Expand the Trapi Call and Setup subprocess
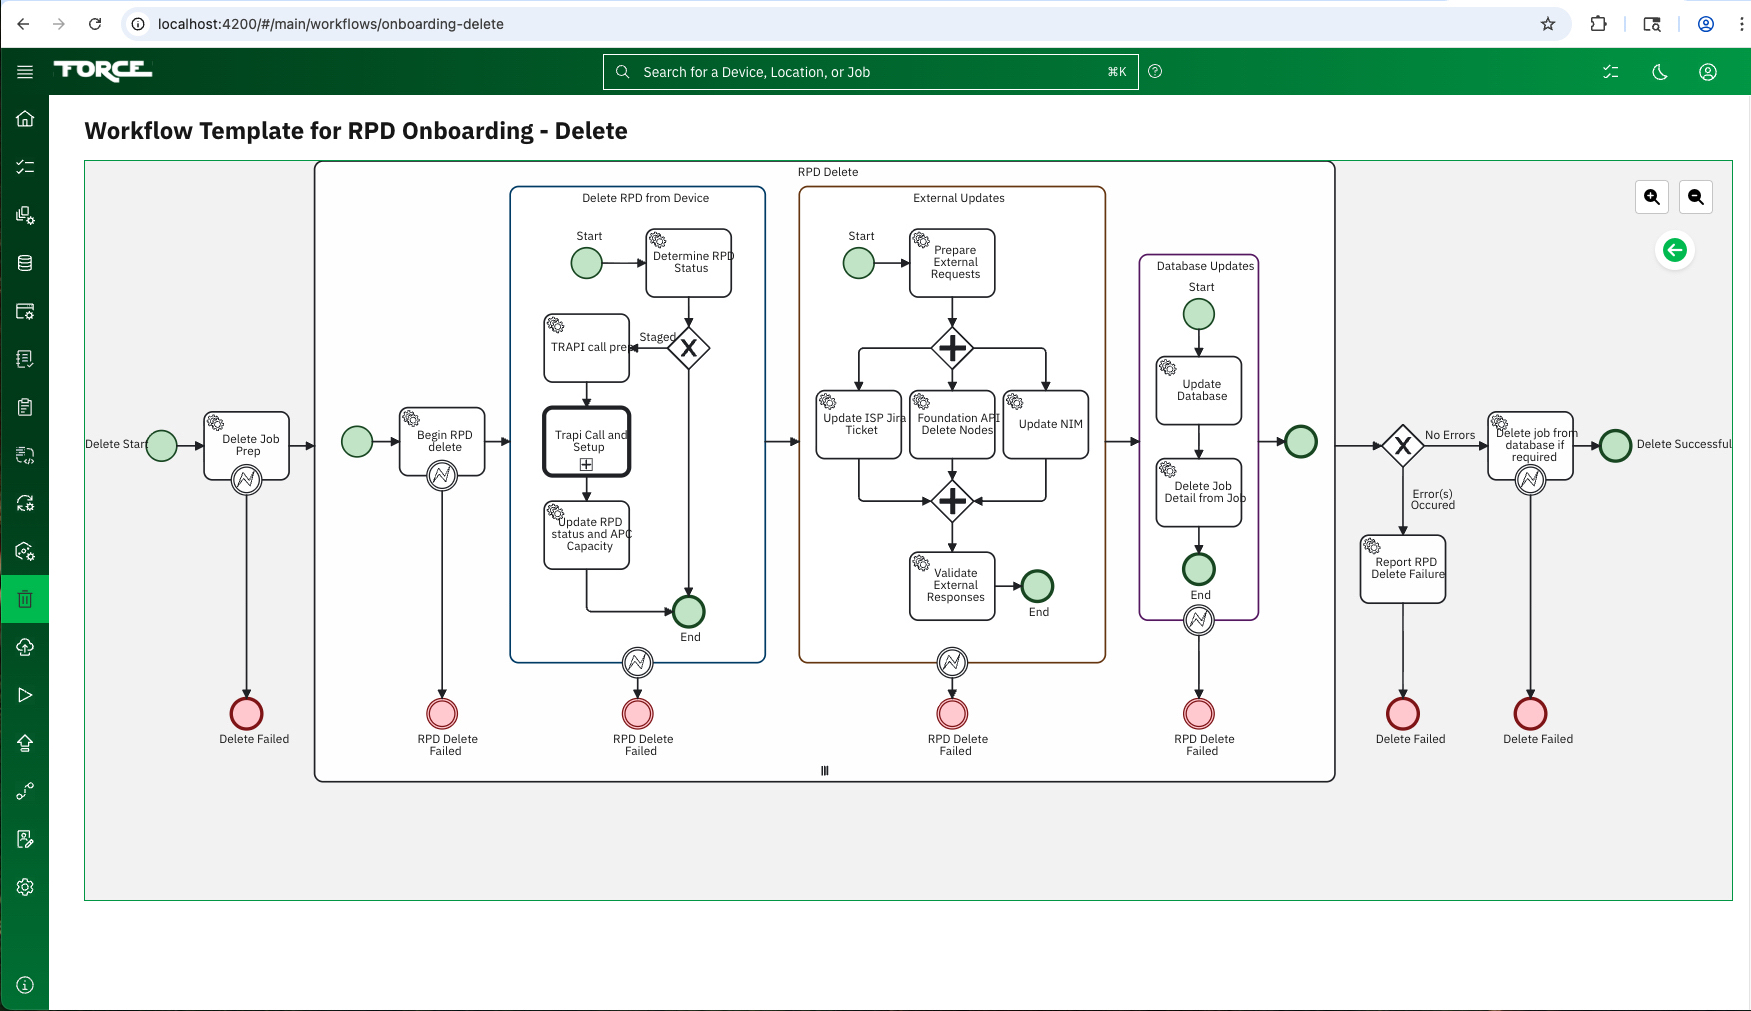Screen dimensions: 1751x1011 point(587,463)
